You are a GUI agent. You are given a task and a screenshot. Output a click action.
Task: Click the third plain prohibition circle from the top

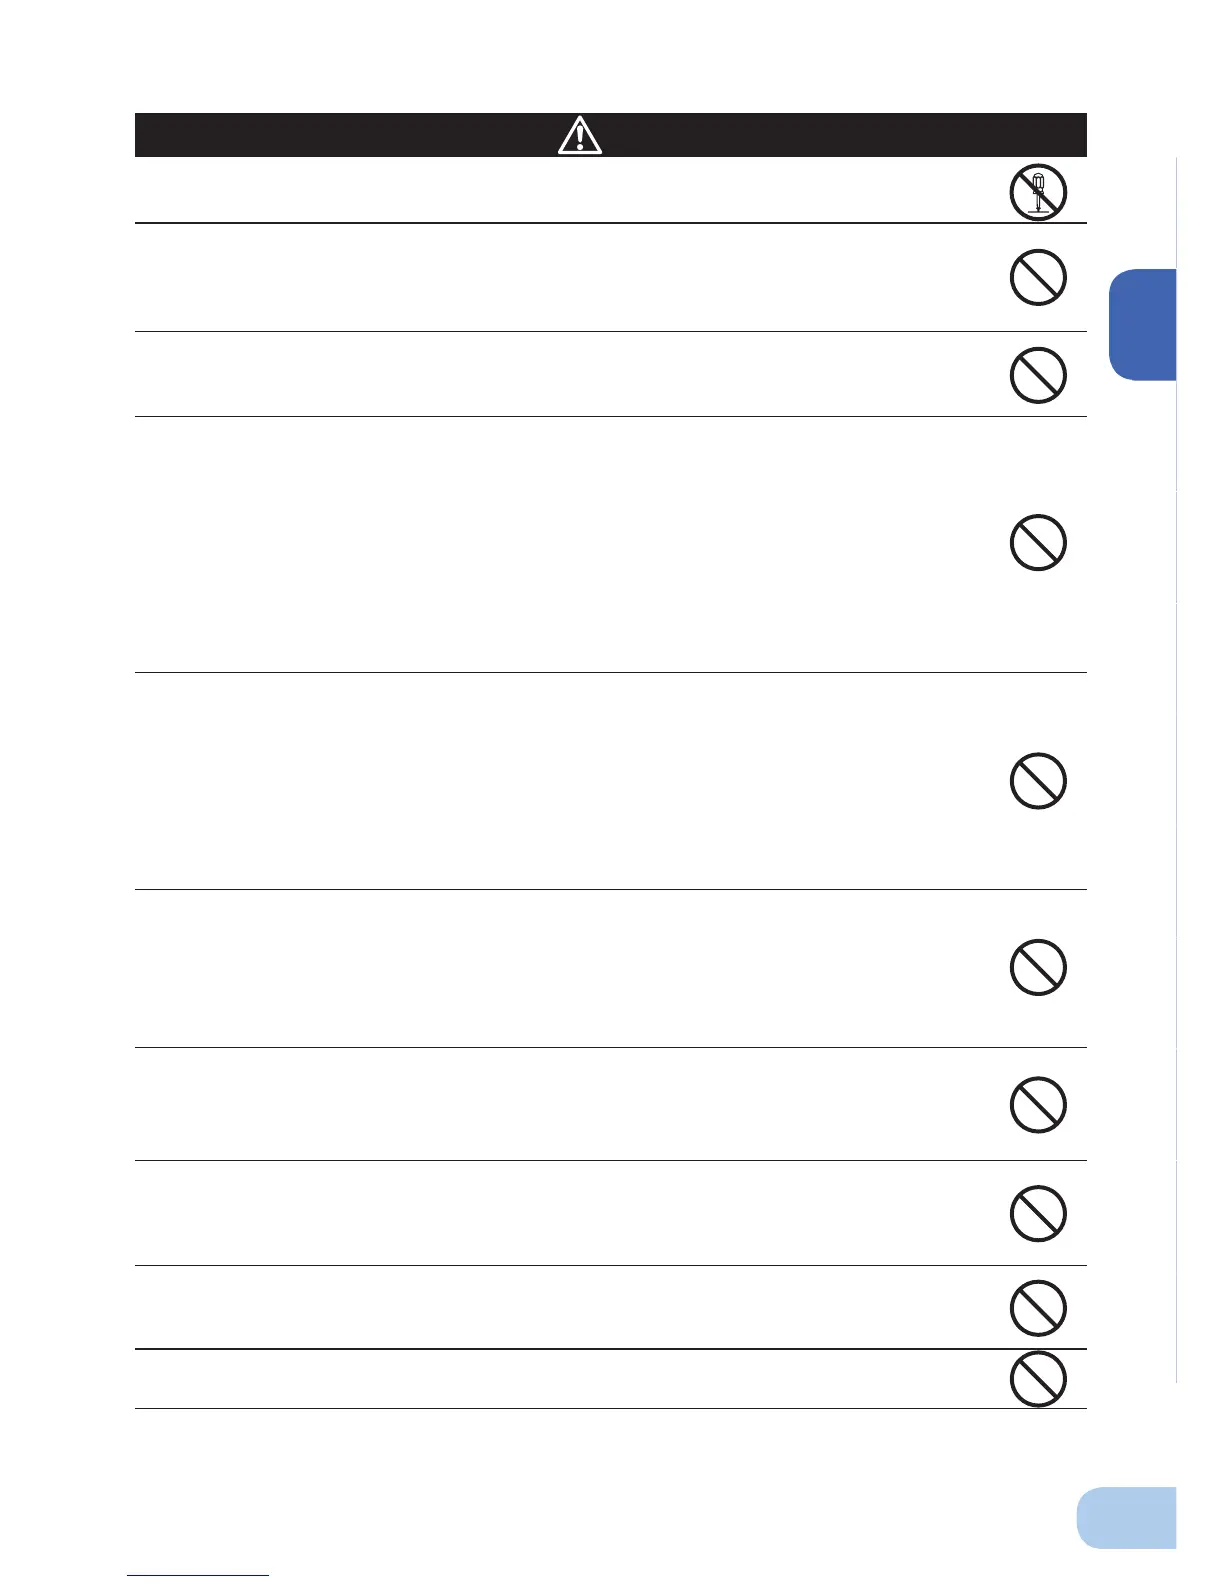coord(1038,543)
